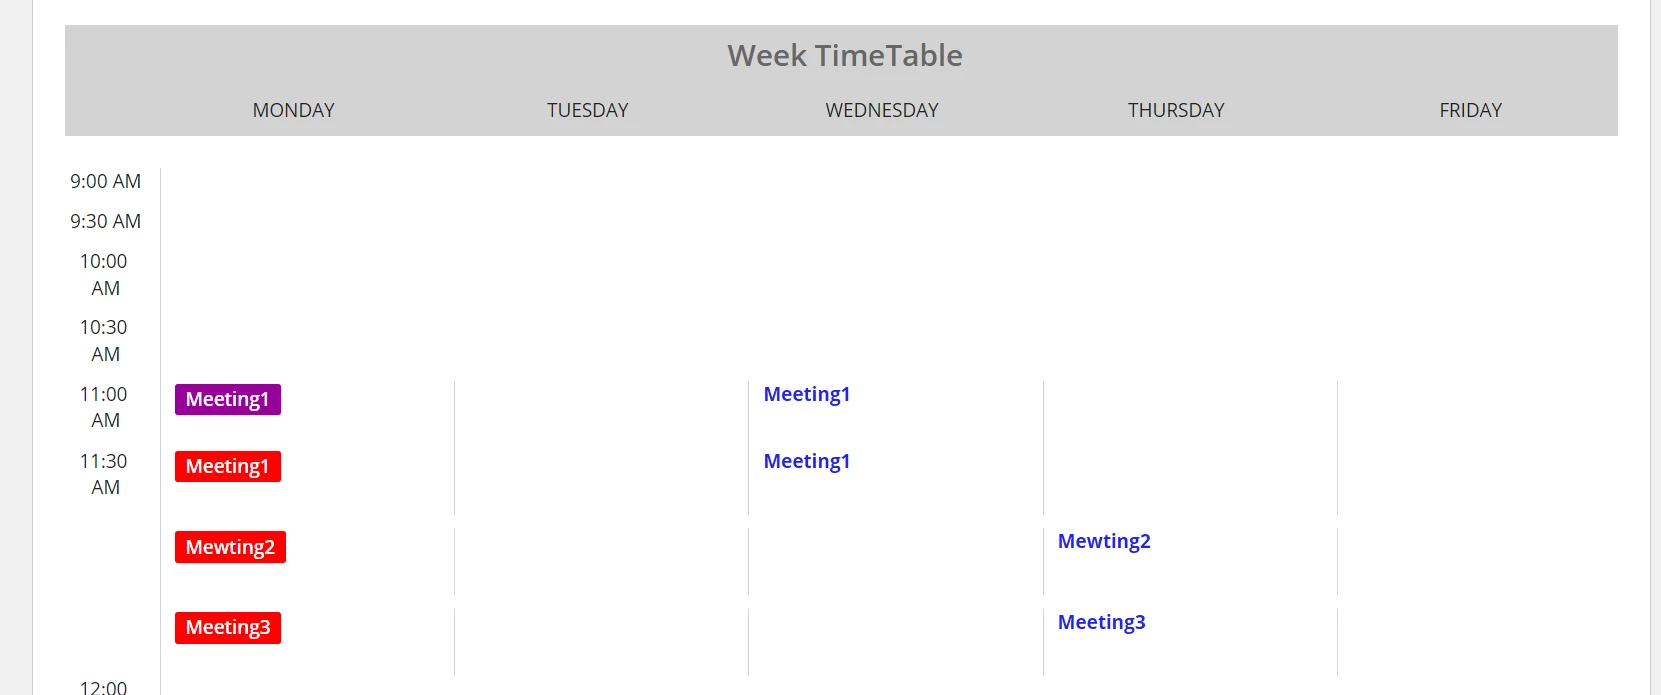The image size is (1661, 695).
Task: Click the 9:00 AM time label
Action: 106,181
